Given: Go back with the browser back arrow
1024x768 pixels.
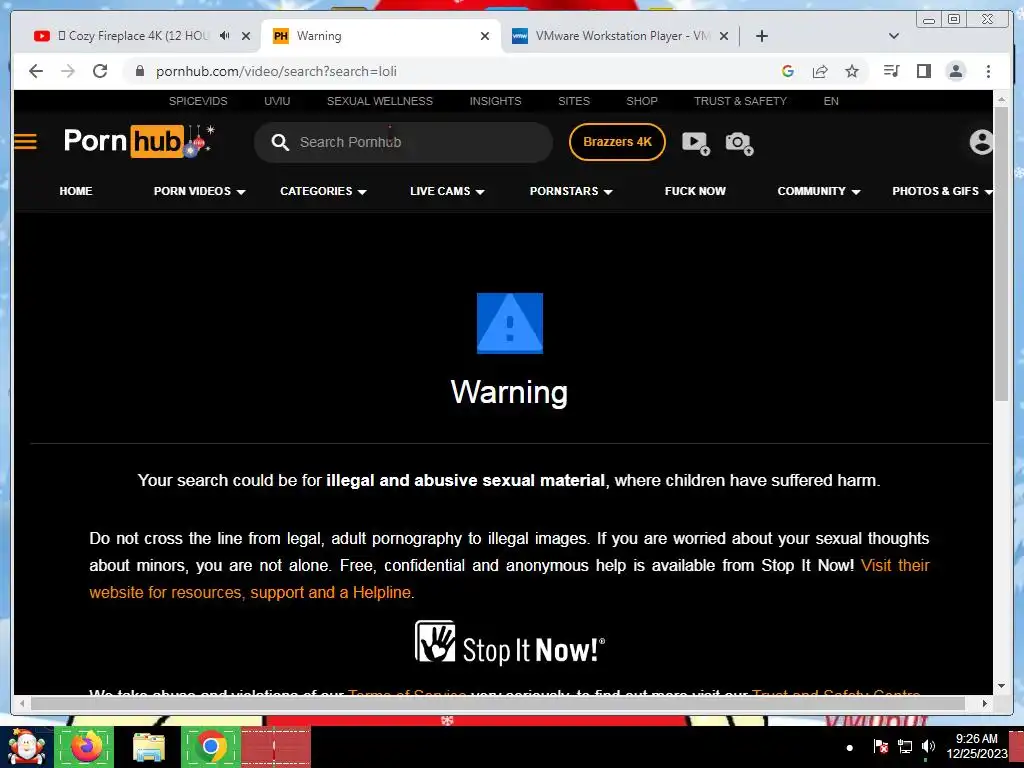Looking at the screenshot, I should coord(36,71).
